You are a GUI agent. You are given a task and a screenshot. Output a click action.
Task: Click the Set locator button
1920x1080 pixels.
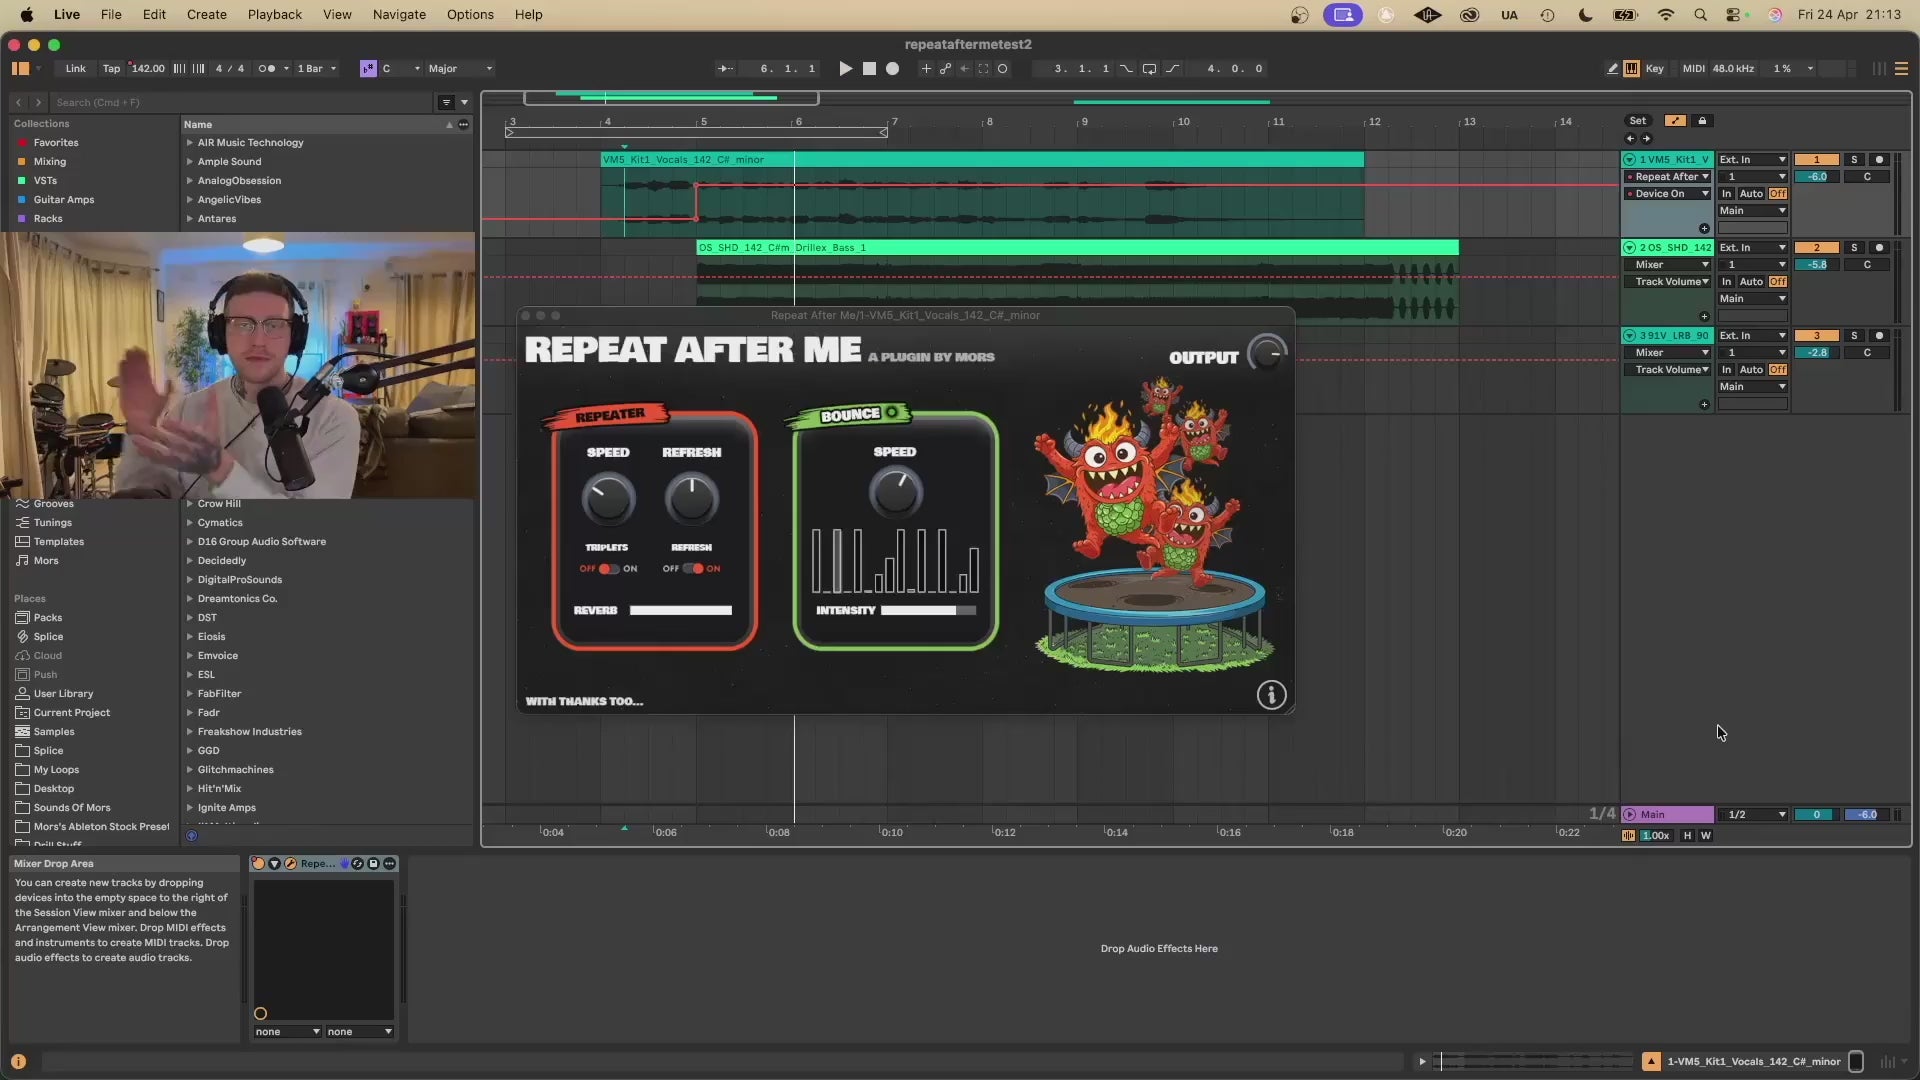click(x=1638, y=121)
